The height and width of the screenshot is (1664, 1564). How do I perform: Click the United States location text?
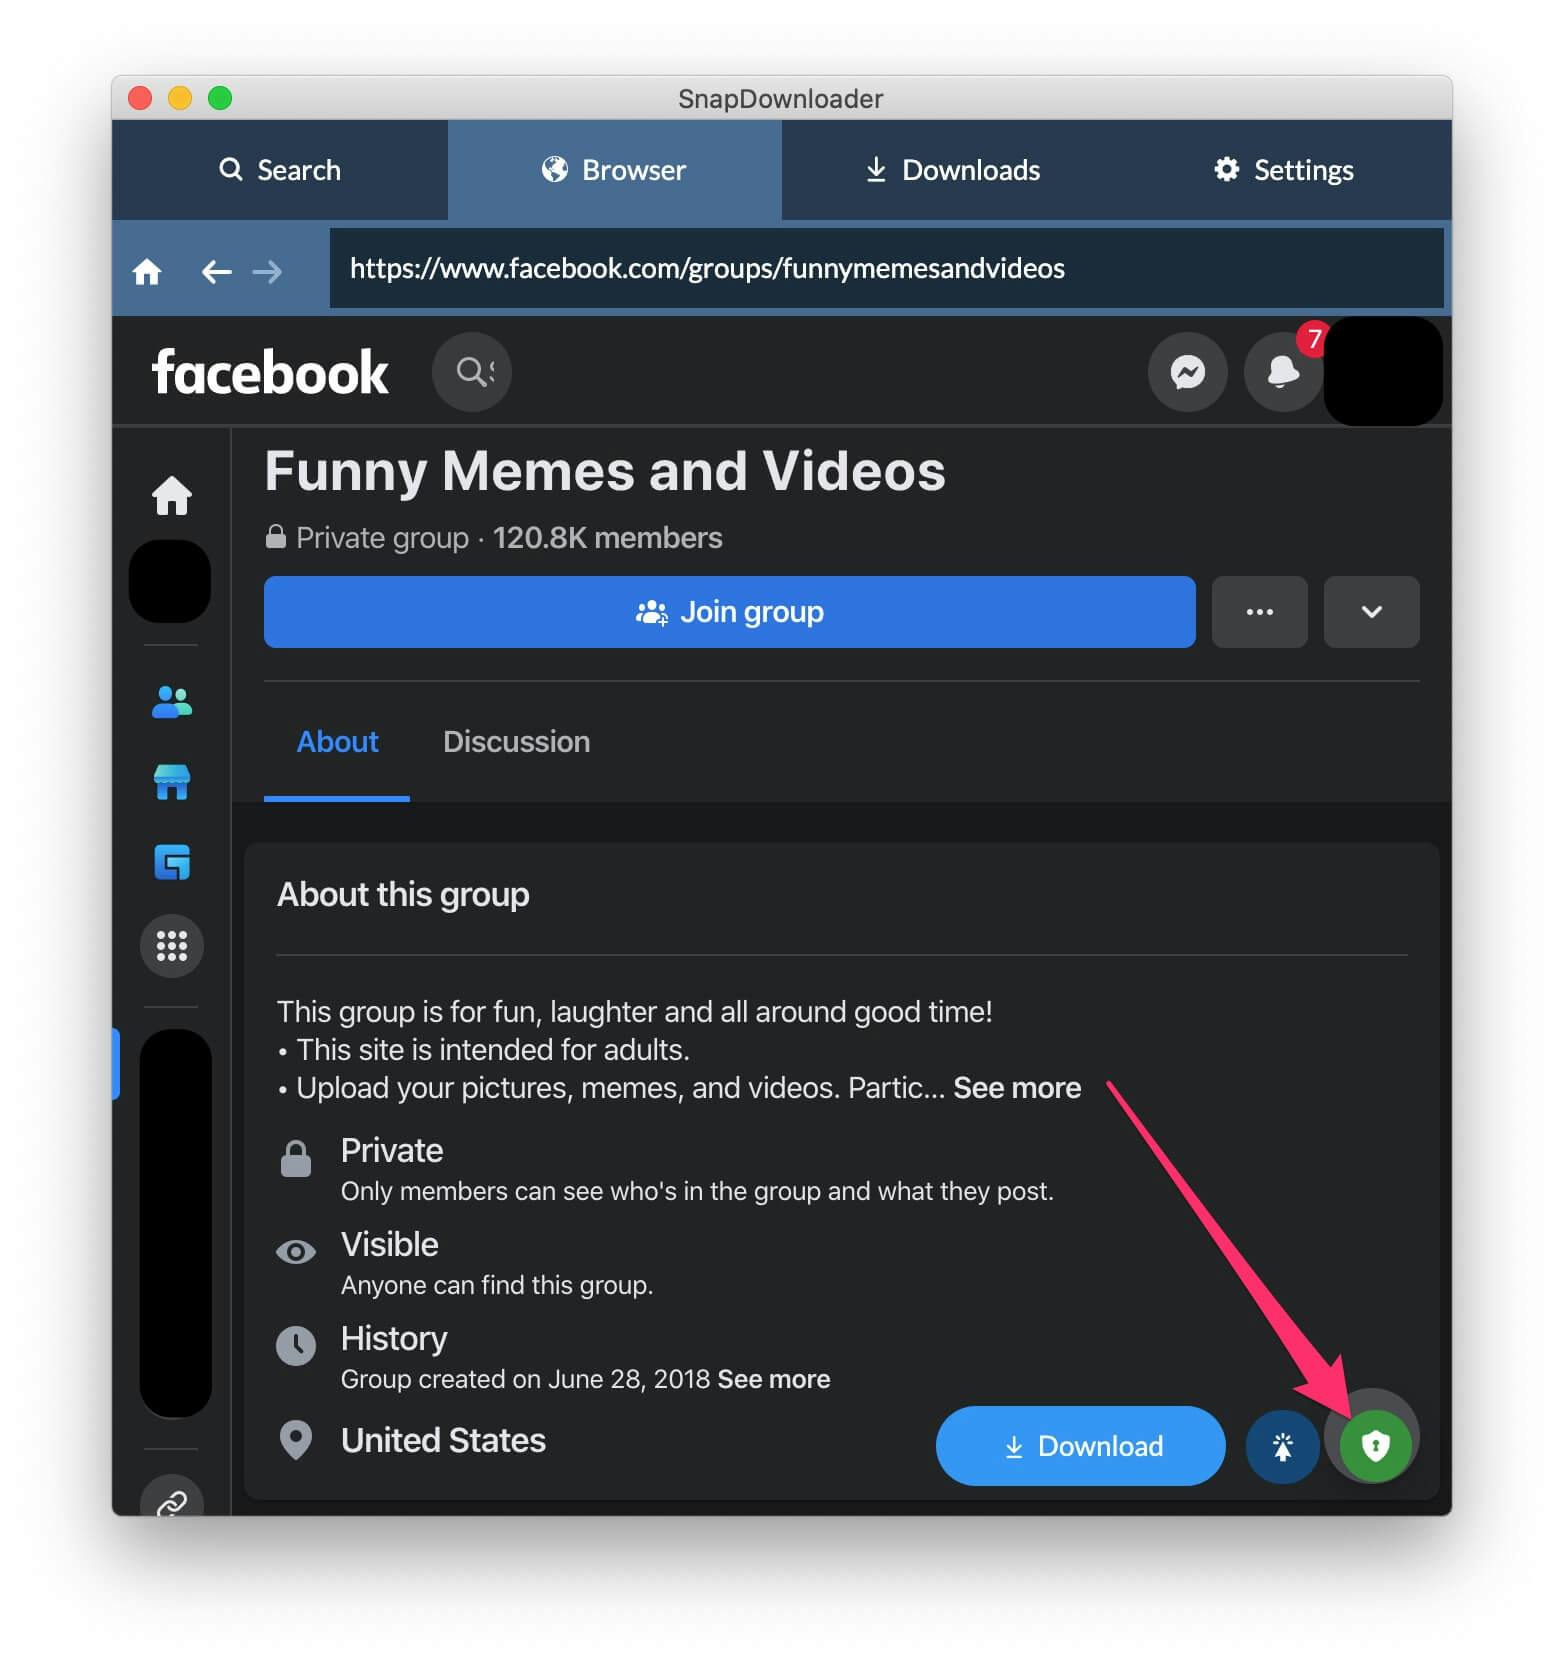[x=443, y=1440]
